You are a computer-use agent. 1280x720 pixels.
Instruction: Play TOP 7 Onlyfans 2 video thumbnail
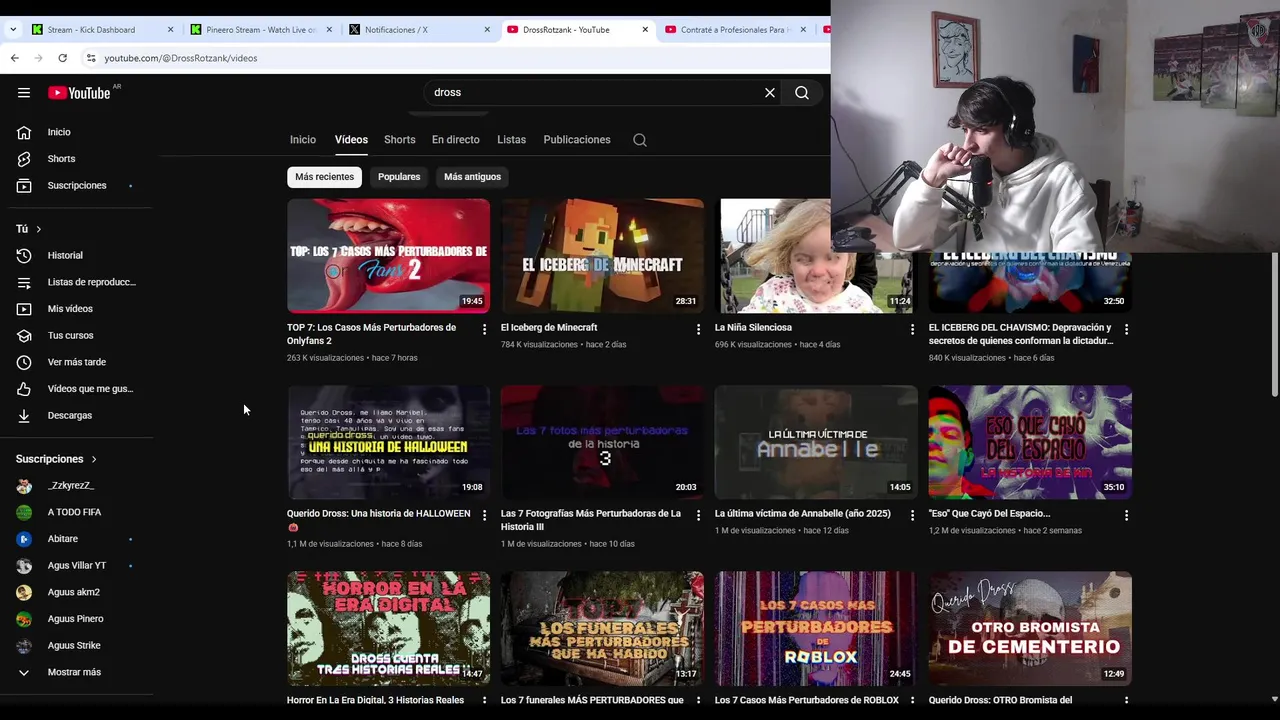click(388, 256)
